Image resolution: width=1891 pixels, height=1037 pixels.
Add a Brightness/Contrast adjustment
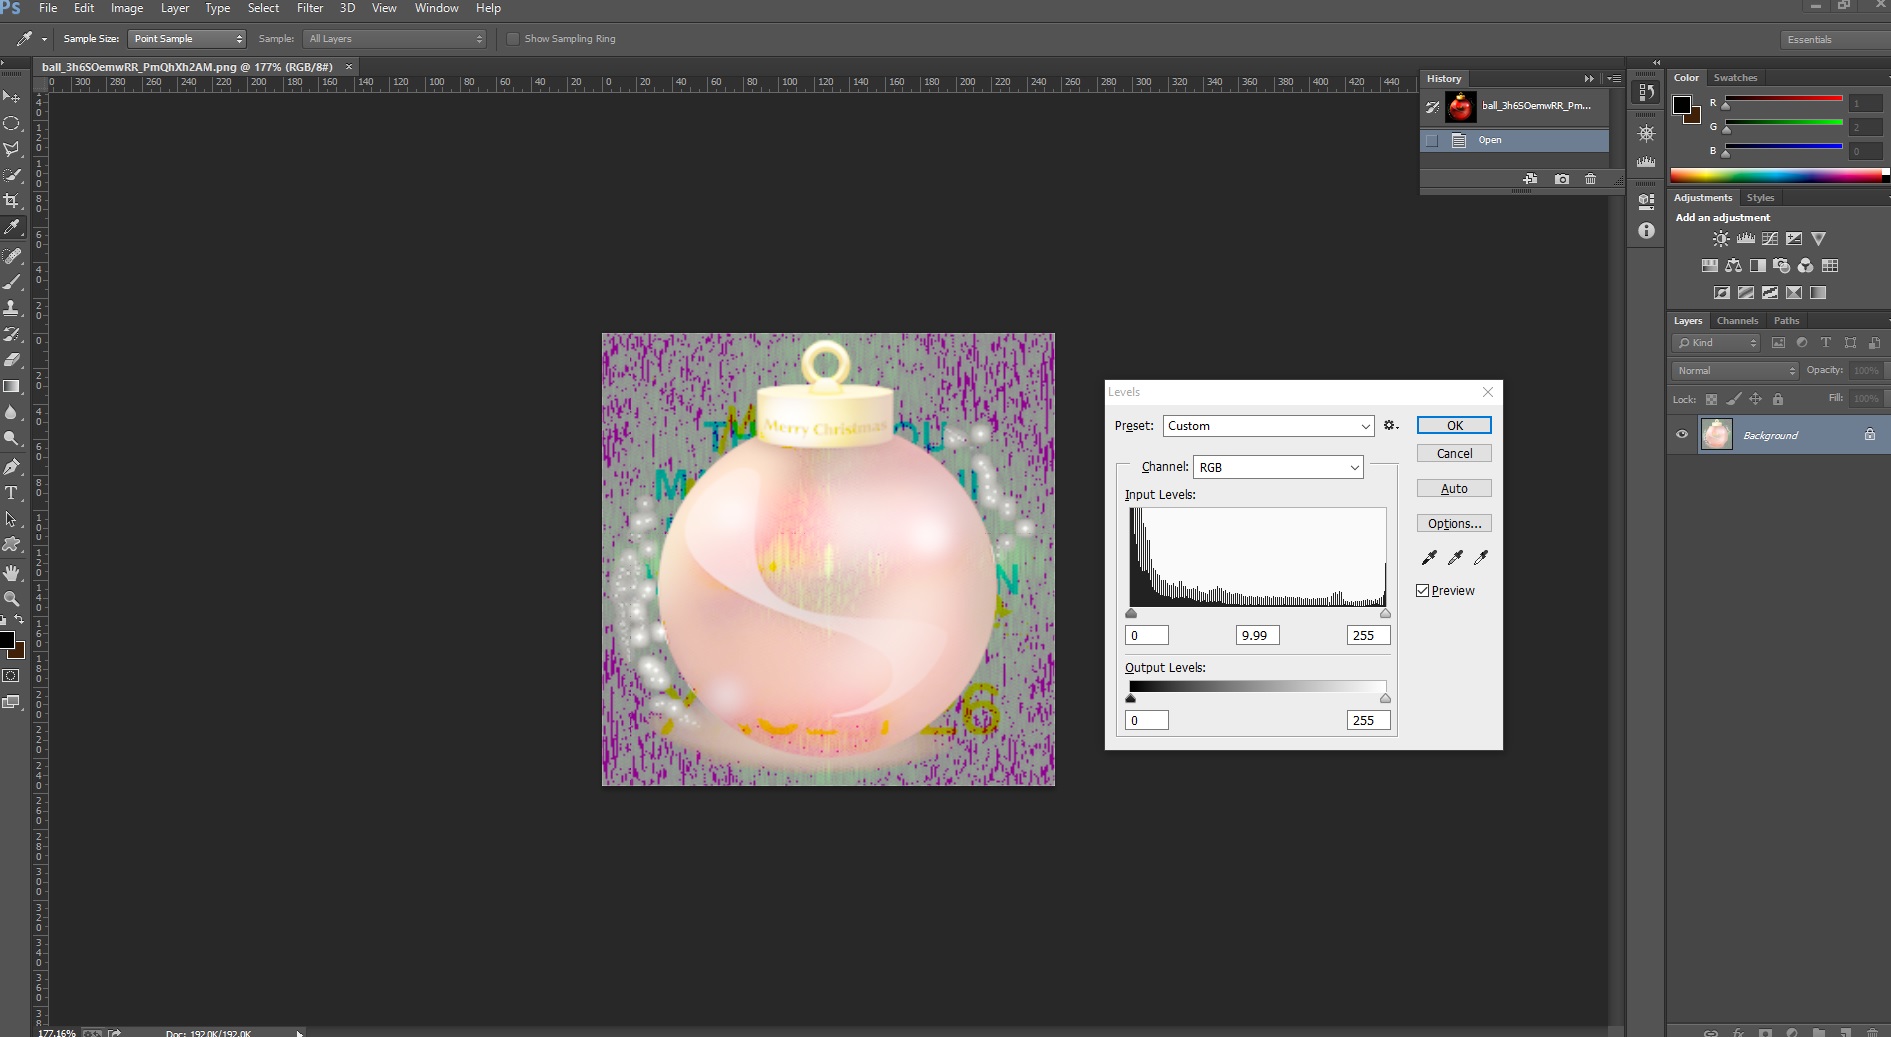(x=1721, y=239)
